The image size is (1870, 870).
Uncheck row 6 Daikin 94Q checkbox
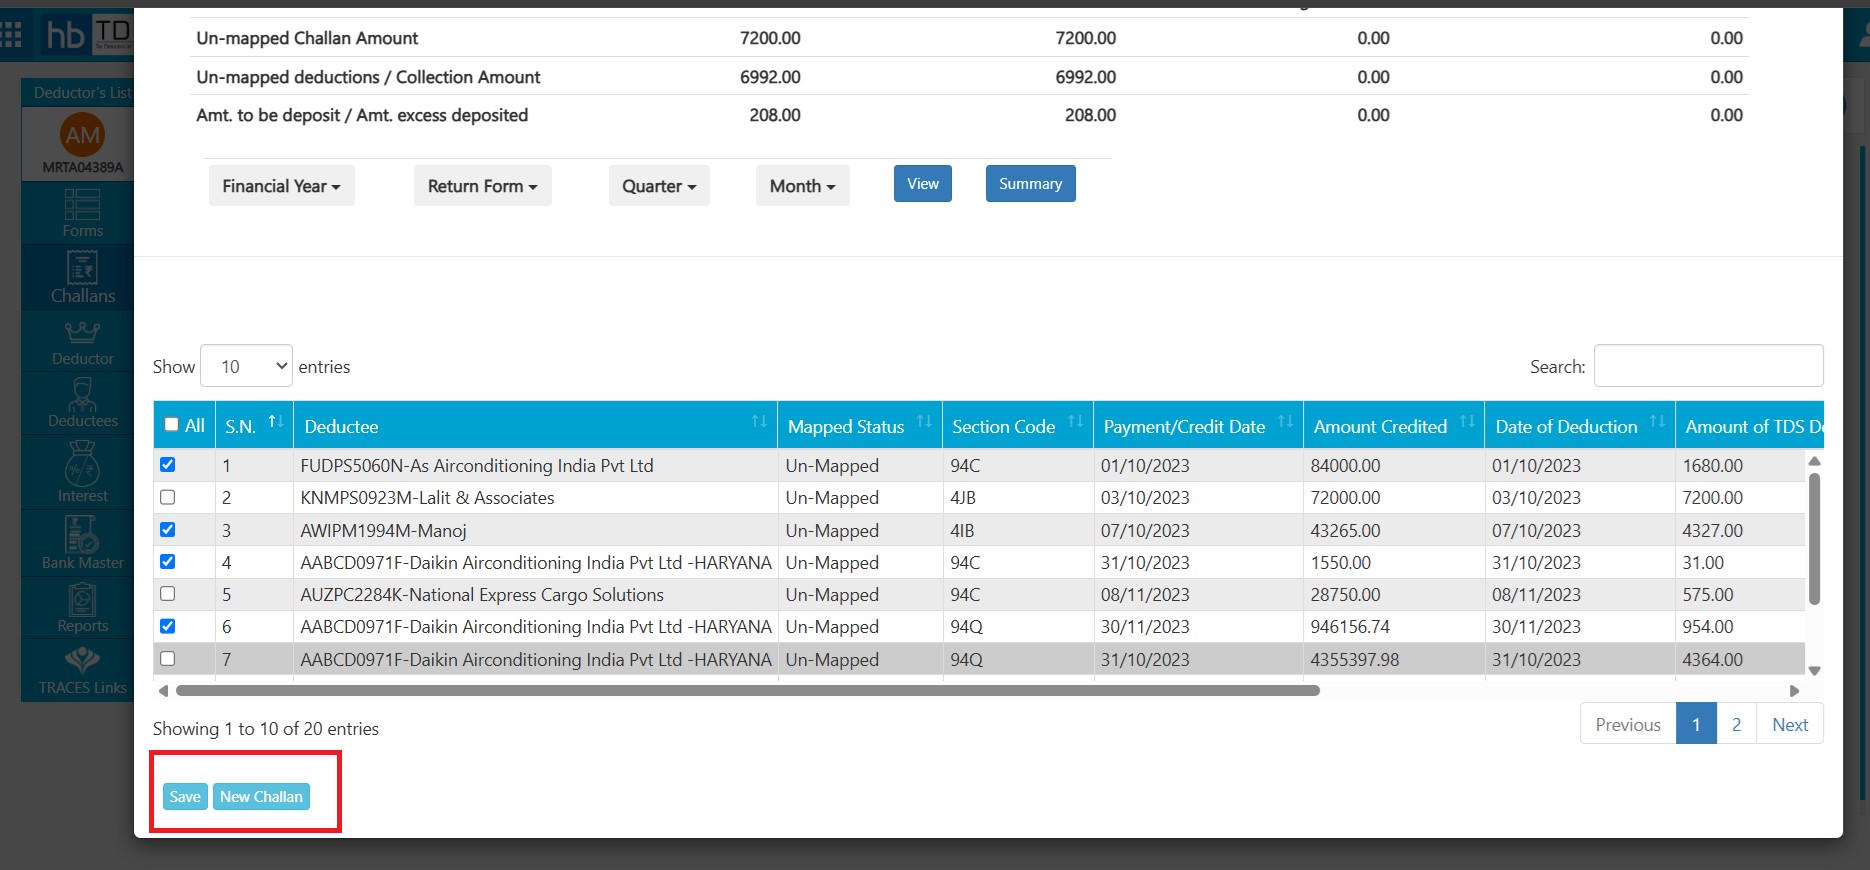click(x=168, y=626)
